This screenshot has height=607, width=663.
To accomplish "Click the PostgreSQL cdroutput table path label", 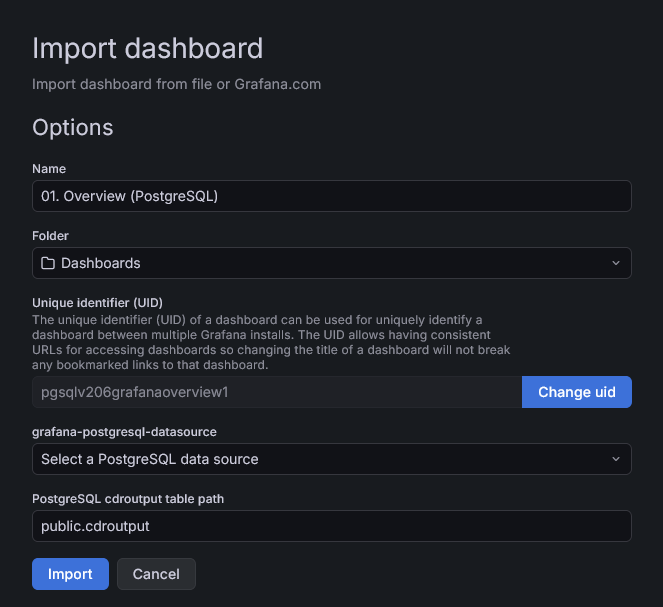I will (133, 497).
